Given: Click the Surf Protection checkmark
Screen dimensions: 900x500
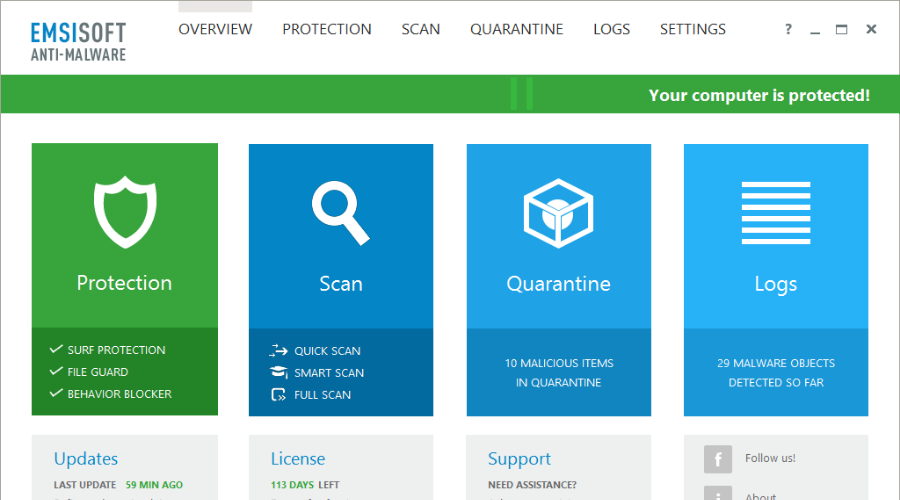Looking at the screenshot, I should point(56,349).
